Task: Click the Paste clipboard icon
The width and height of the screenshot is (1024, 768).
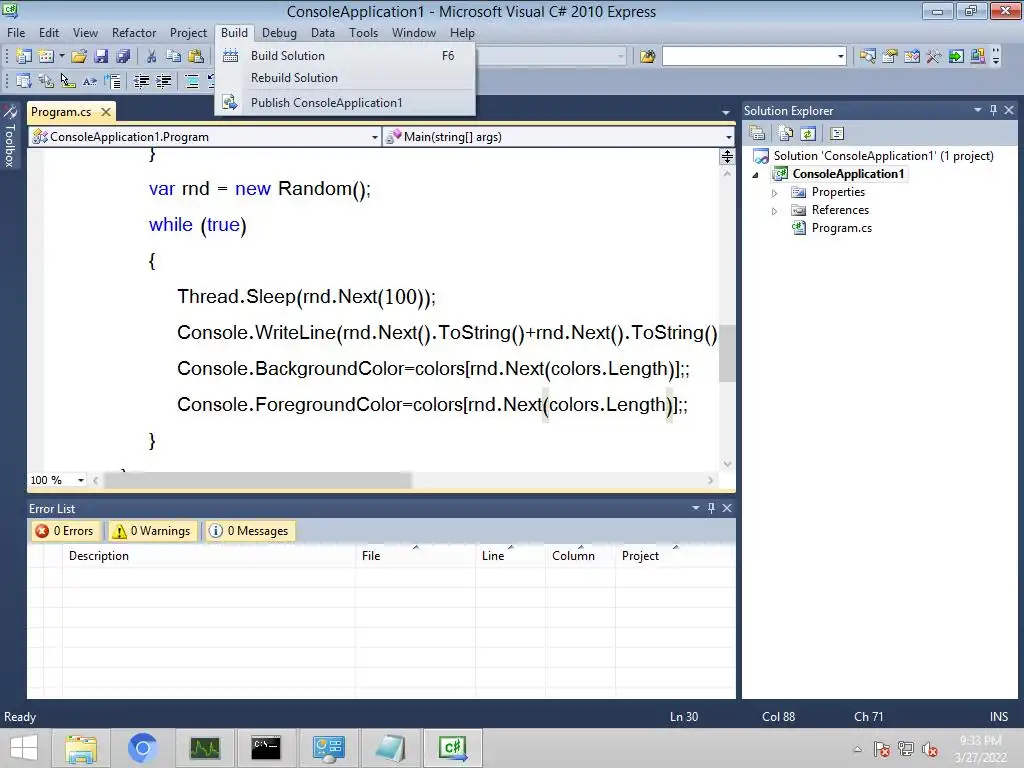Action: 195,56
